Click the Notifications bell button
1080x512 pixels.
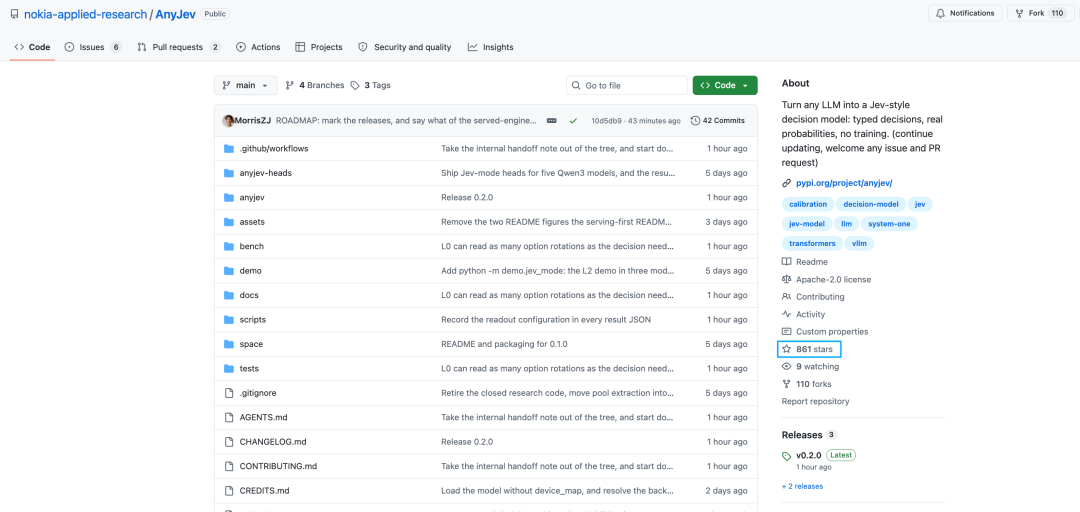tap(965, 13)
